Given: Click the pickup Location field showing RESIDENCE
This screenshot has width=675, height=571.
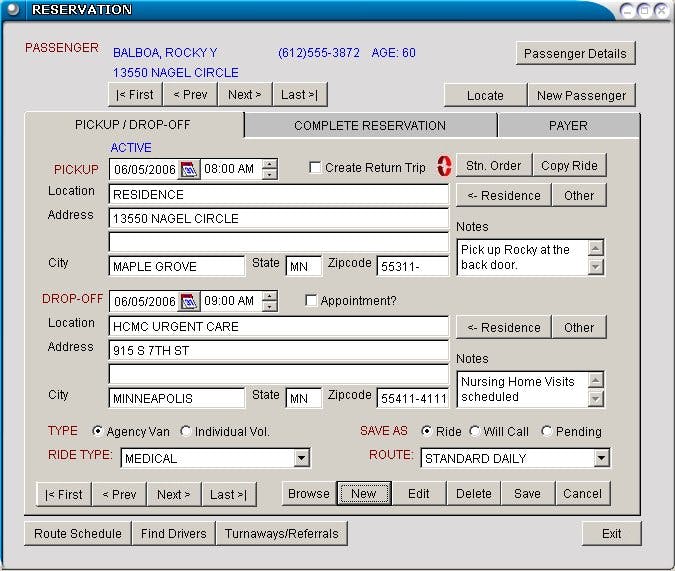Looking at the screenshot, I should coord(279,195).
